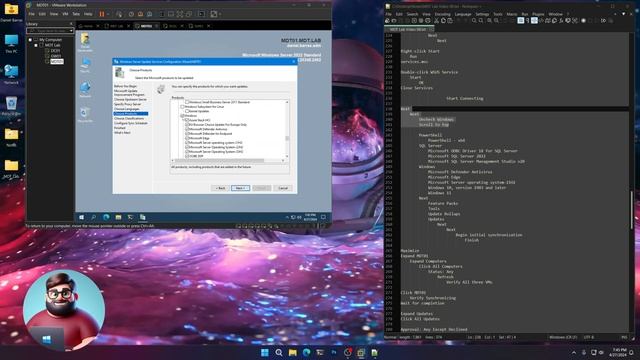Open the Encoding menu in Notepad++

[x=442, y=14]
